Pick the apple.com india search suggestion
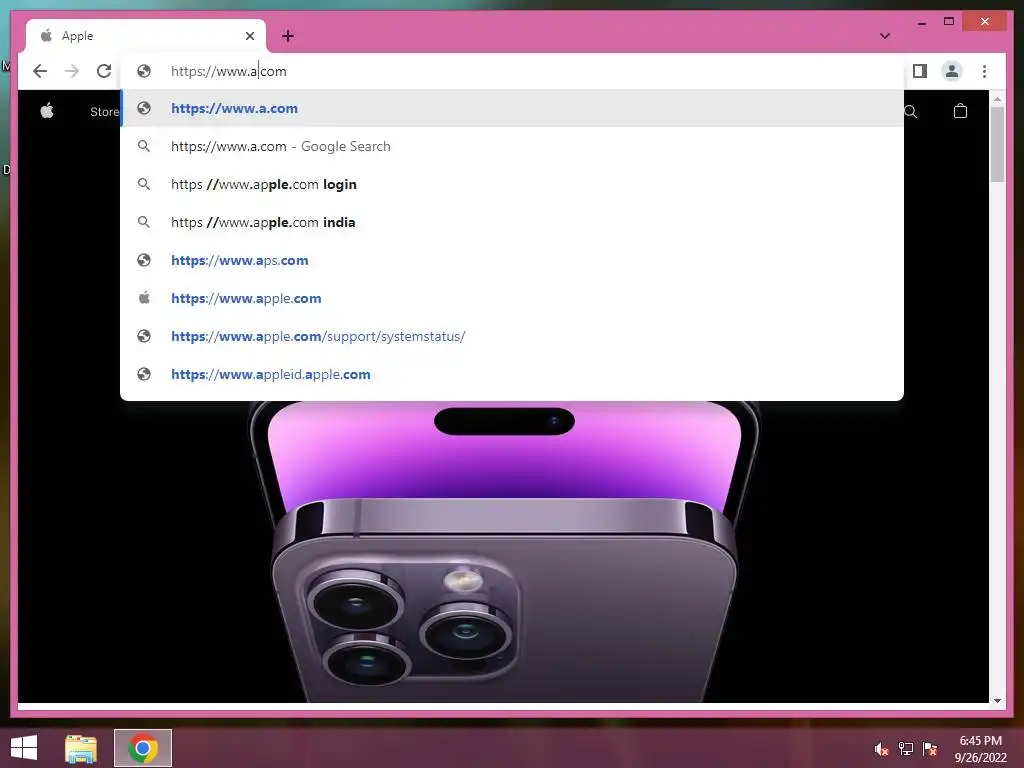Viewport: 1024px width, 768px height. 512,222
